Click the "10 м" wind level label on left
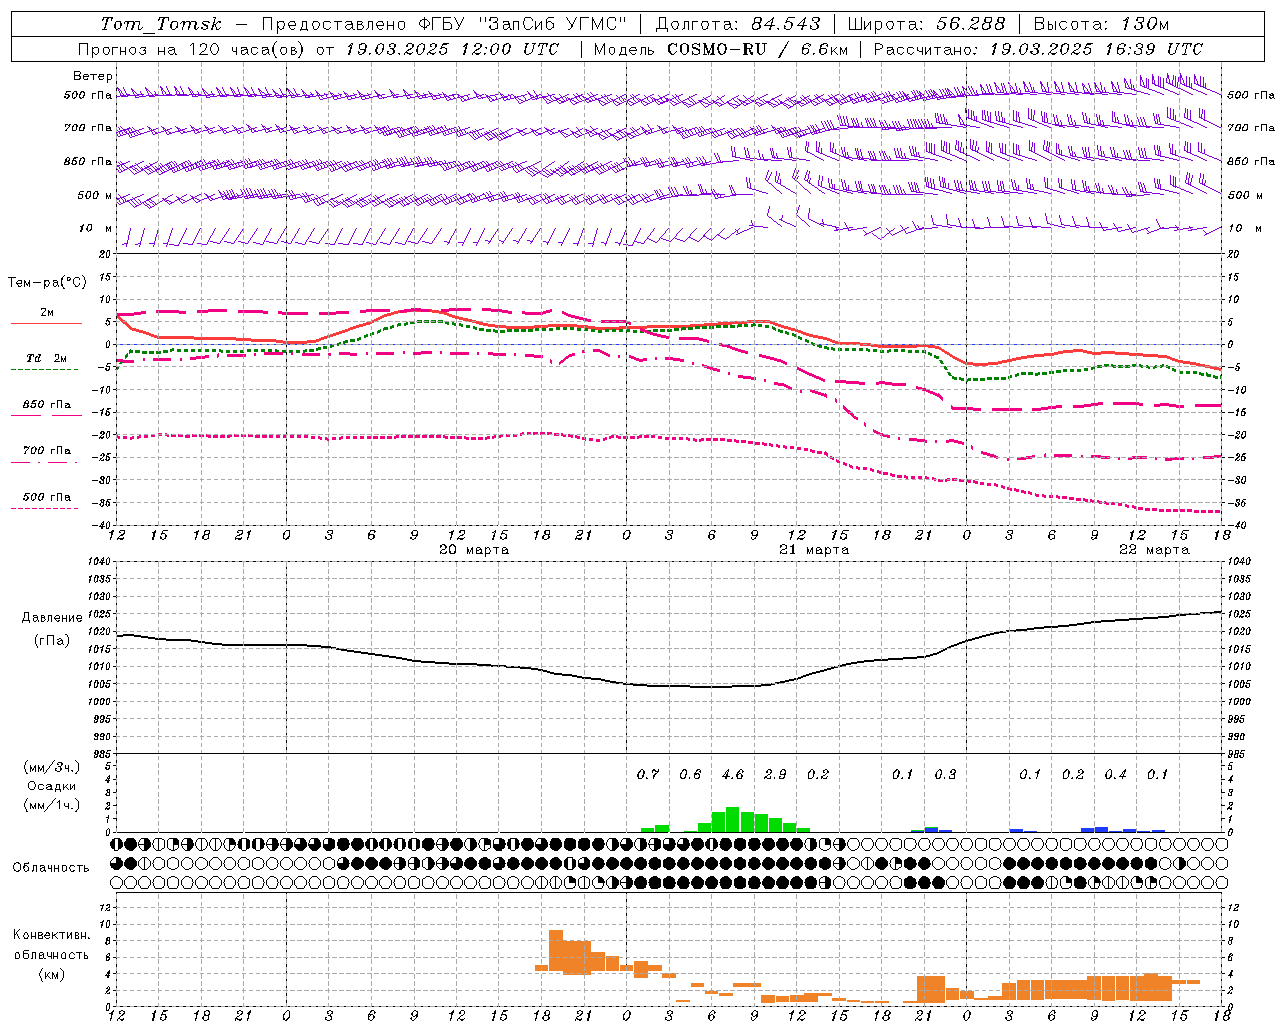Screen dimensions: 1280x1024 coord(96,229)
